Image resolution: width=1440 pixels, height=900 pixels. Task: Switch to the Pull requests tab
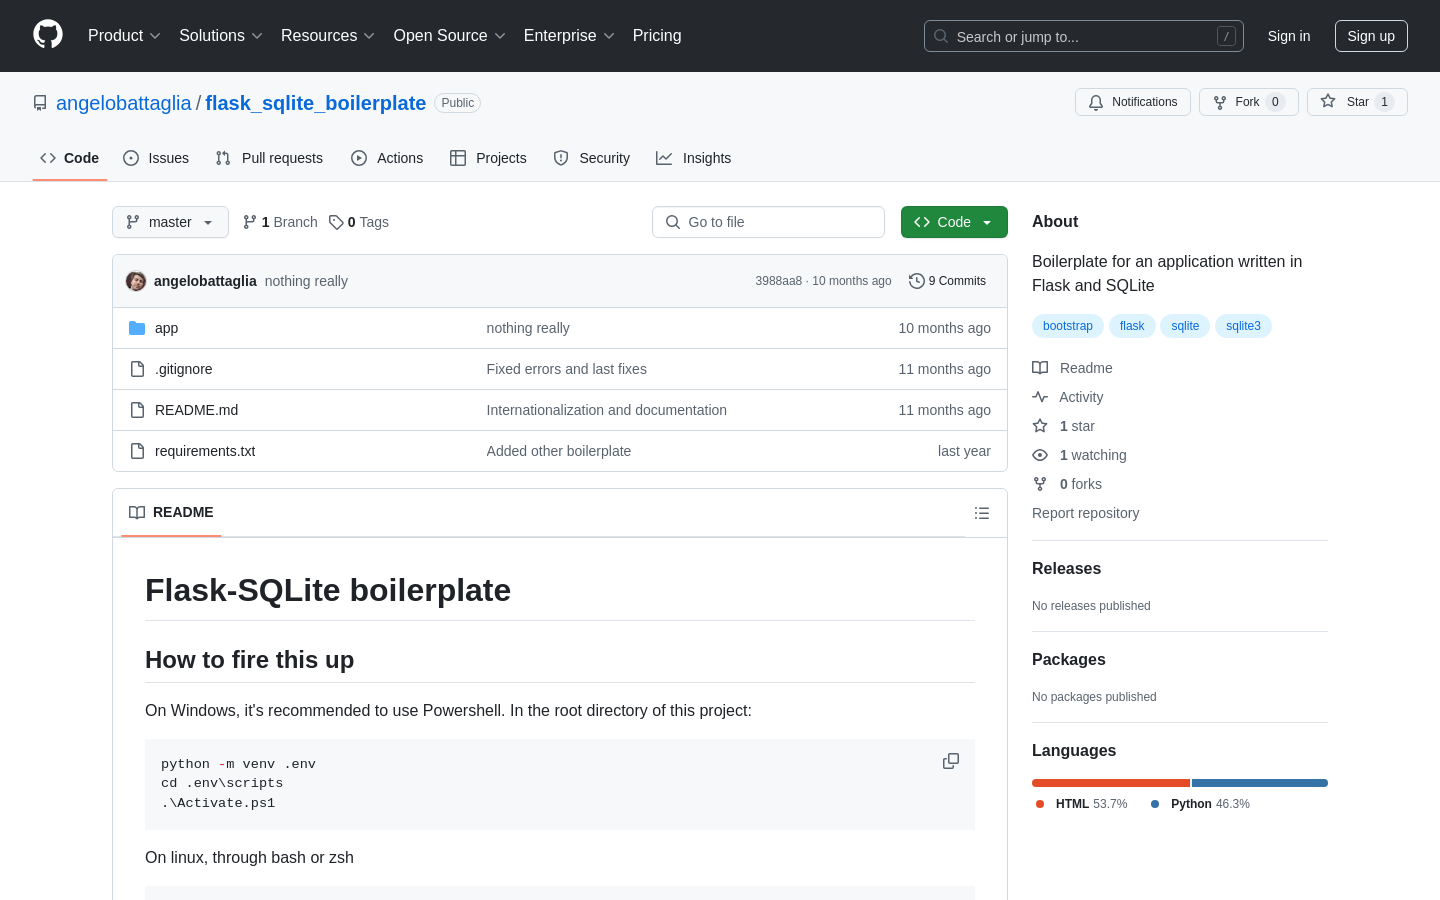269,158
